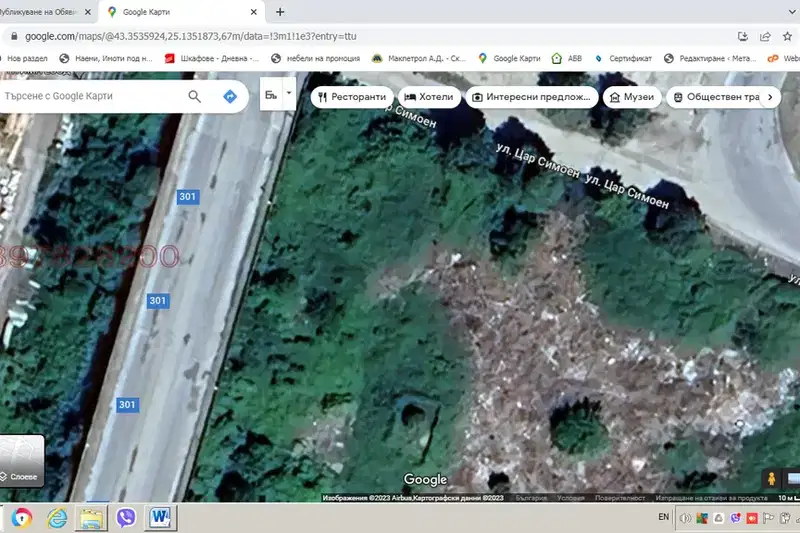Filter by Ресторанти chip
800x533 pixels.
(352, 97)
